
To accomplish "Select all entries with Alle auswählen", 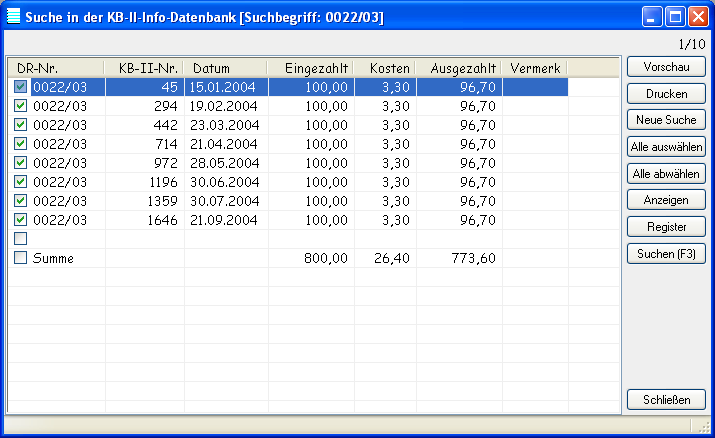I will (666, 146).
